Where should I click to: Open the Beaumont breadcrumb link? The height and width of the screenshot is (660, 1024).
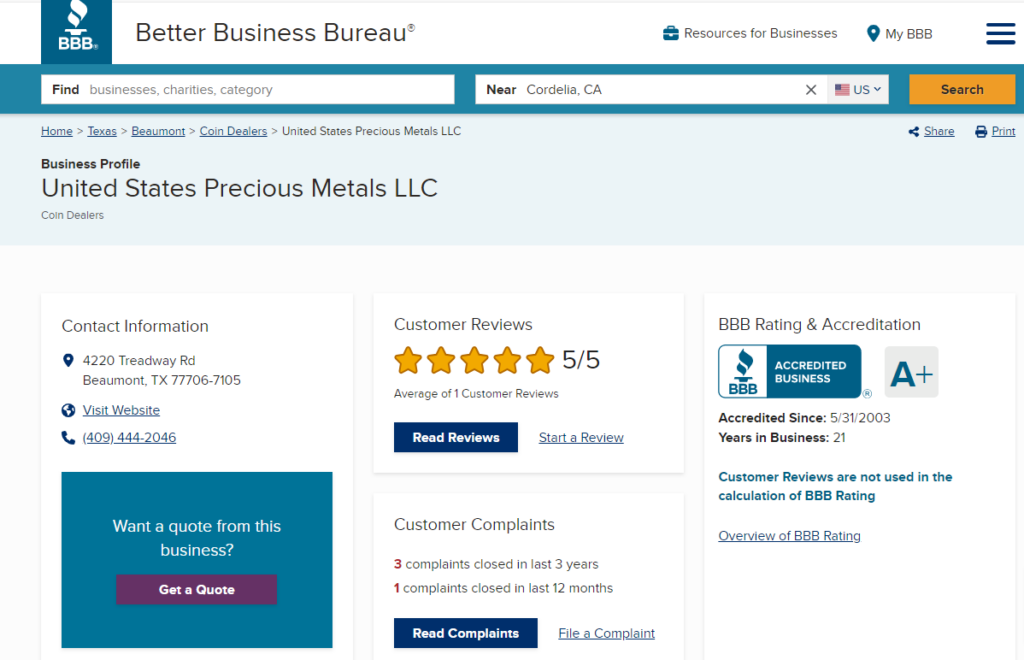(x=158, y=131)
